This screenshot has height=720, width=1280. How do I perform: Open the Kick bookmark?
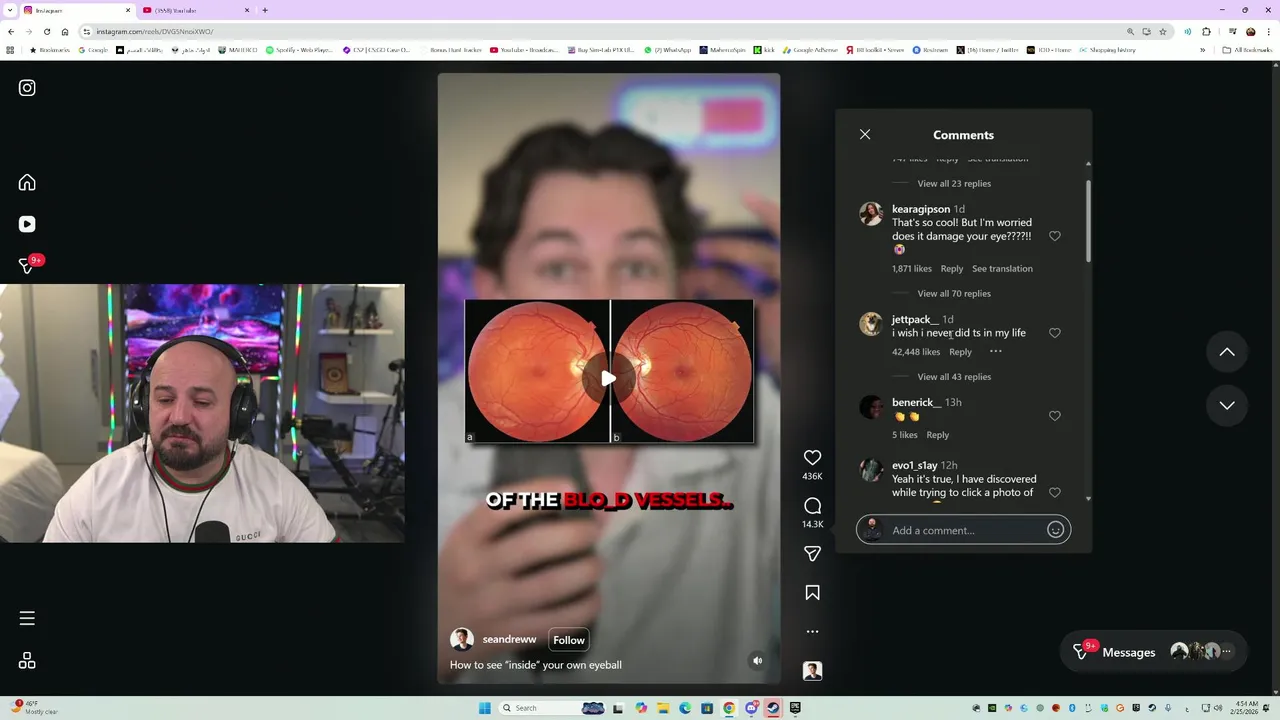point(764,50)
